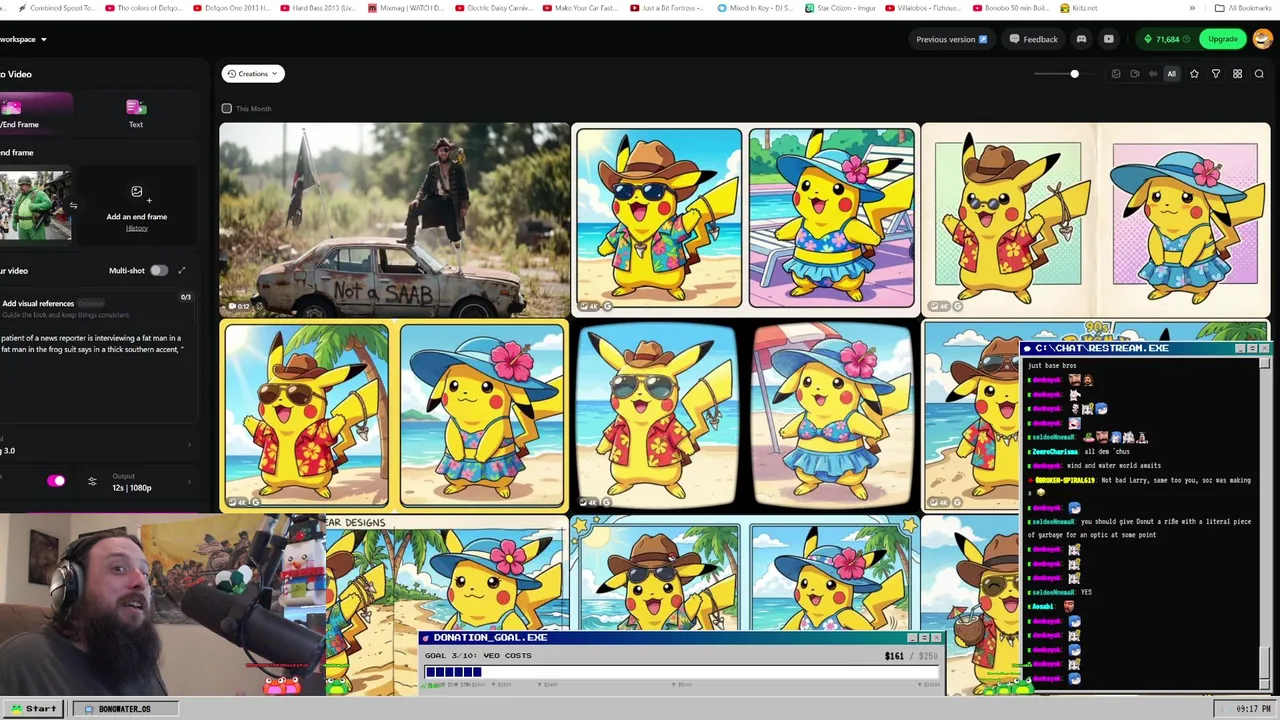
Task: Filter creations by videos icon
Action: click(1135, 74)
